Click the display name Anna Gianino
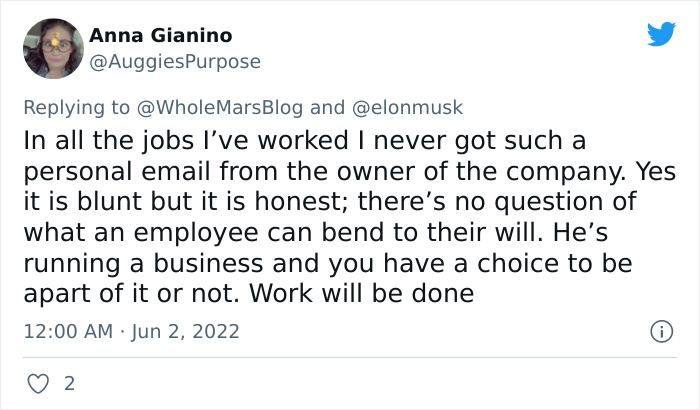The width and height of the screenshot is (700, 410). click(160, 36)
